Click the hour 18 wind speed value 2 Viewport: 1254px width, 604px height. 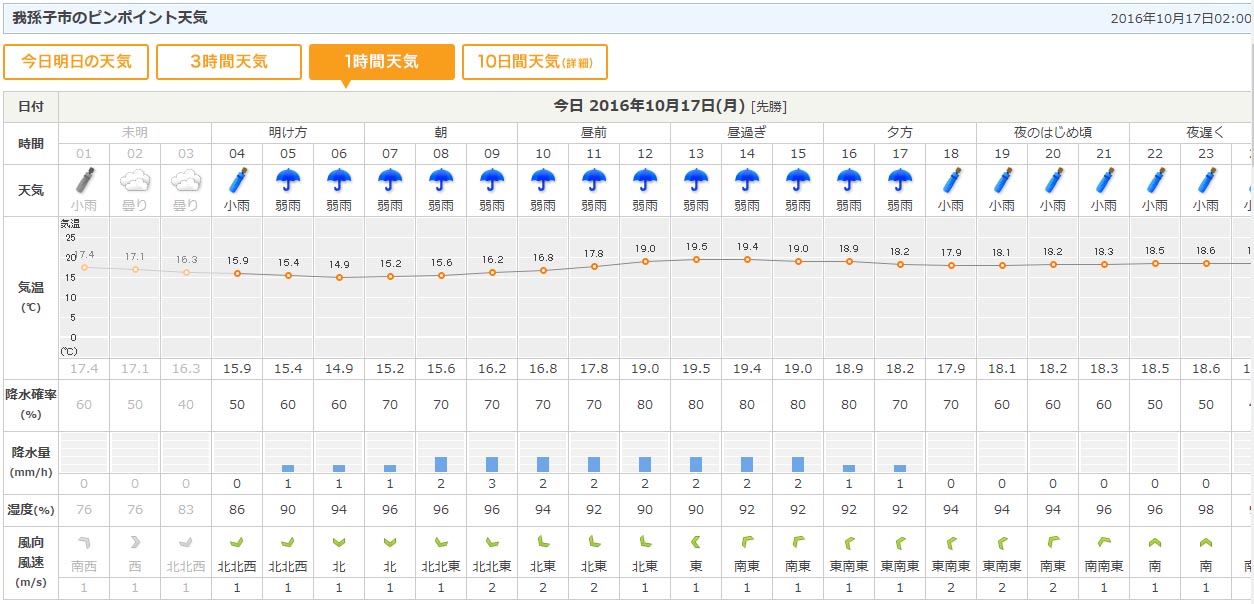(x=951, y=587)
